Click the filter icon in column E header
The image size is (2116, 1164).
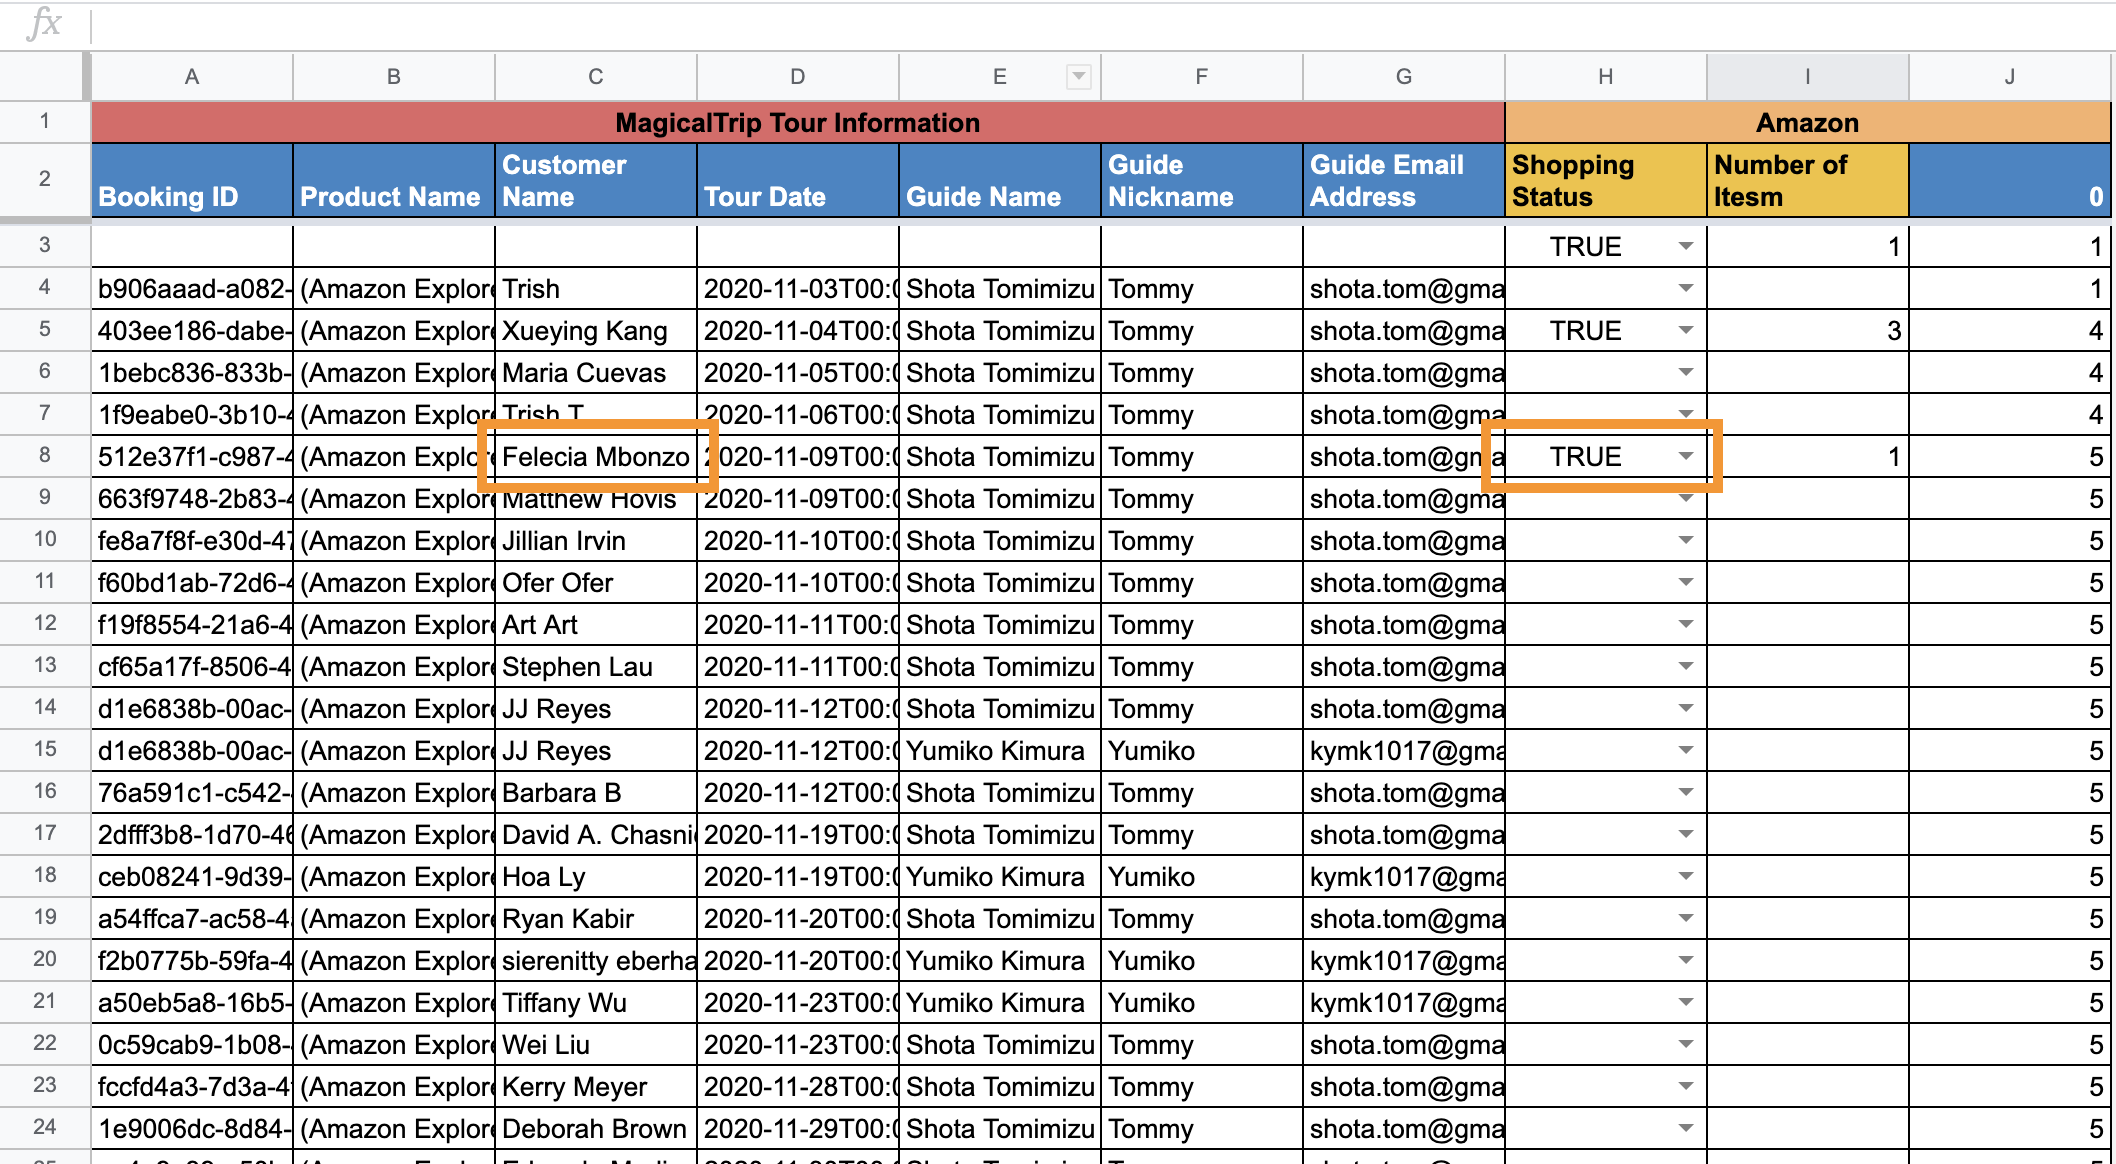(1078, 77)
